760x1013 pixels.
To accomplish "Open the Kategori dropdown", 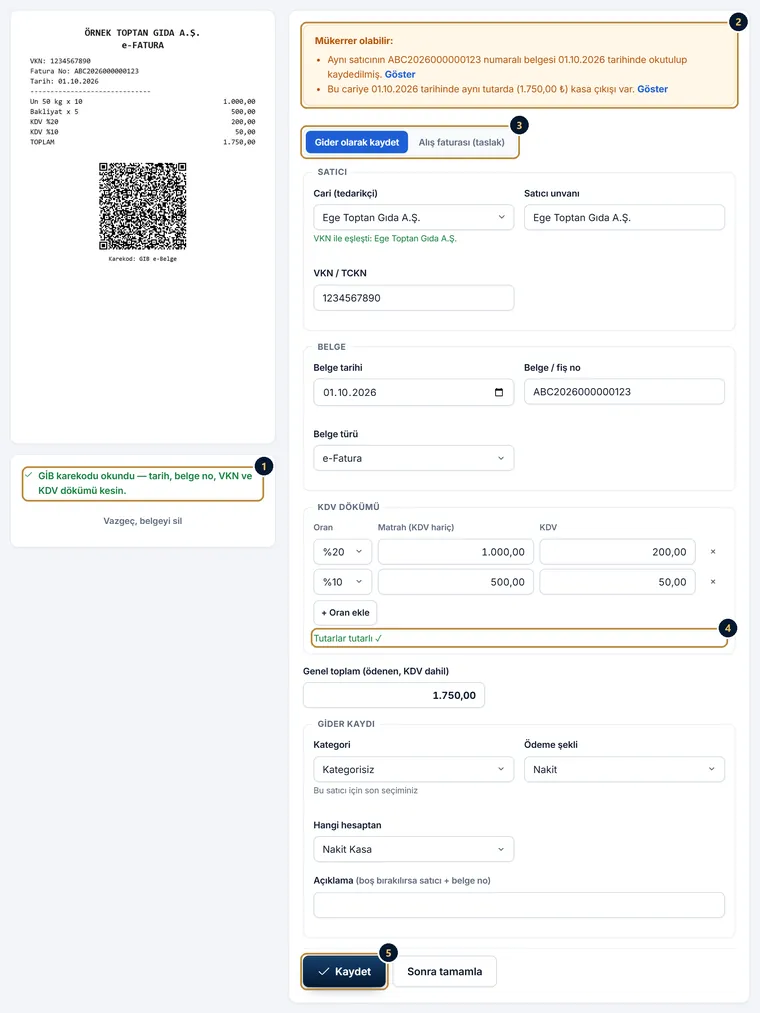I will point(414,769).
